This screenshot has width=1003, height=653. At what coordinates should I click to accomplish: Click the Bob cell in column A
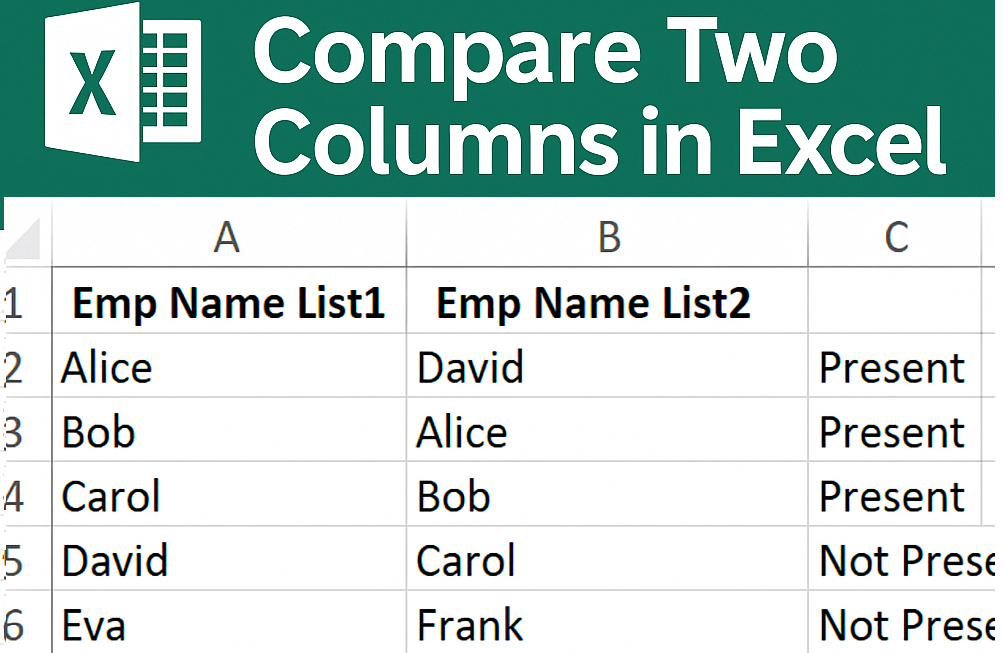point(98,432)
